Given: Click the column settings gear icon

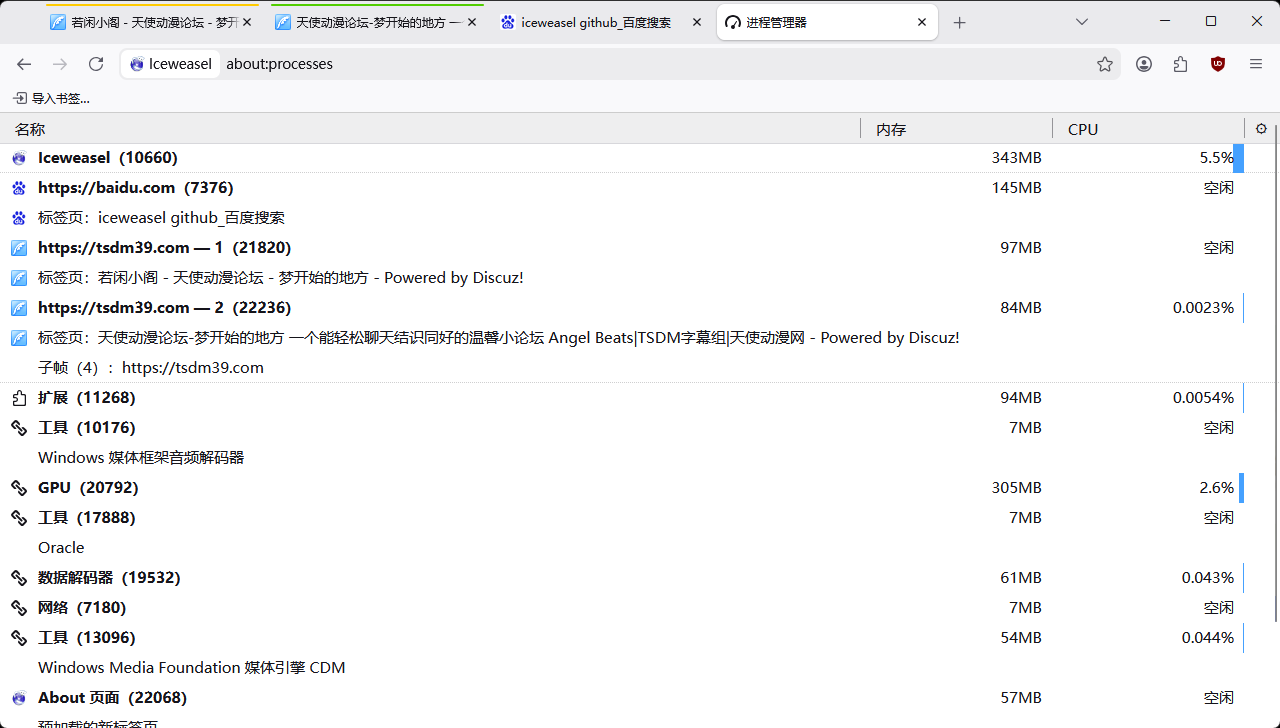Looking at the screenshot, I should [1261, 129].
